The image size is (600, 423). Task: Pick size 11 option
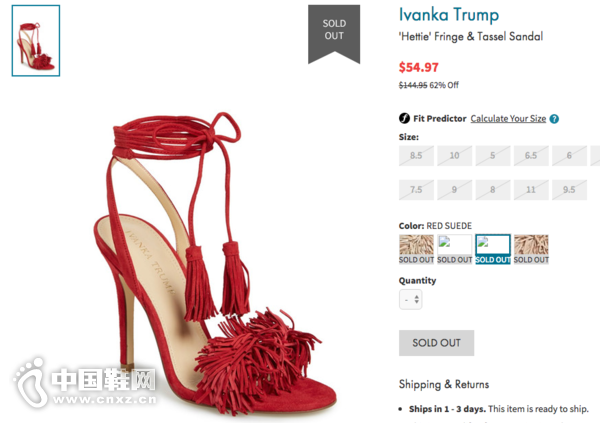pos(531,189)
